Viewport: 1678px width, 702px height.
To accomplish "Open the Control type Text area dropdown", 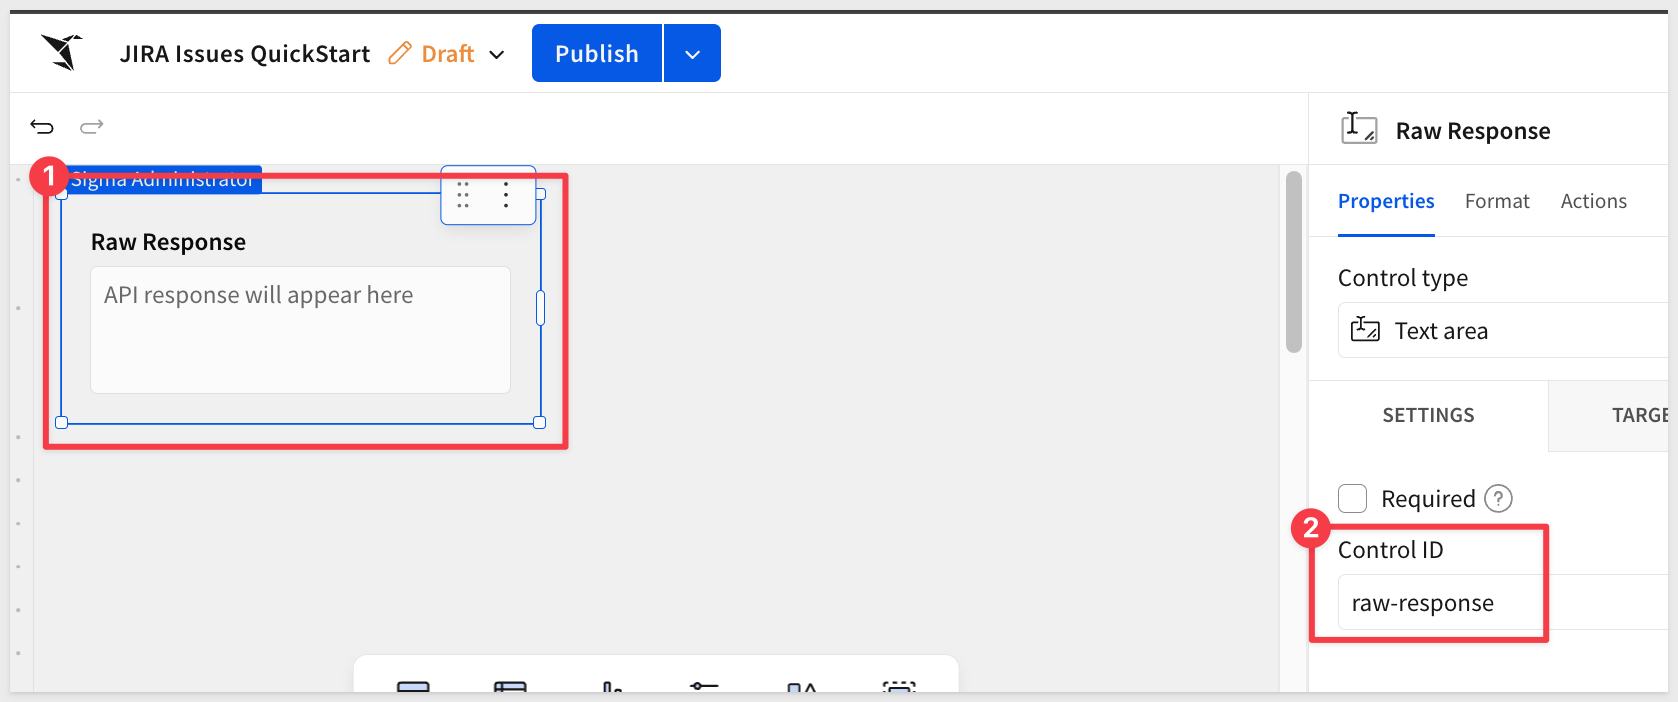I will click(x=1500, y=330).
